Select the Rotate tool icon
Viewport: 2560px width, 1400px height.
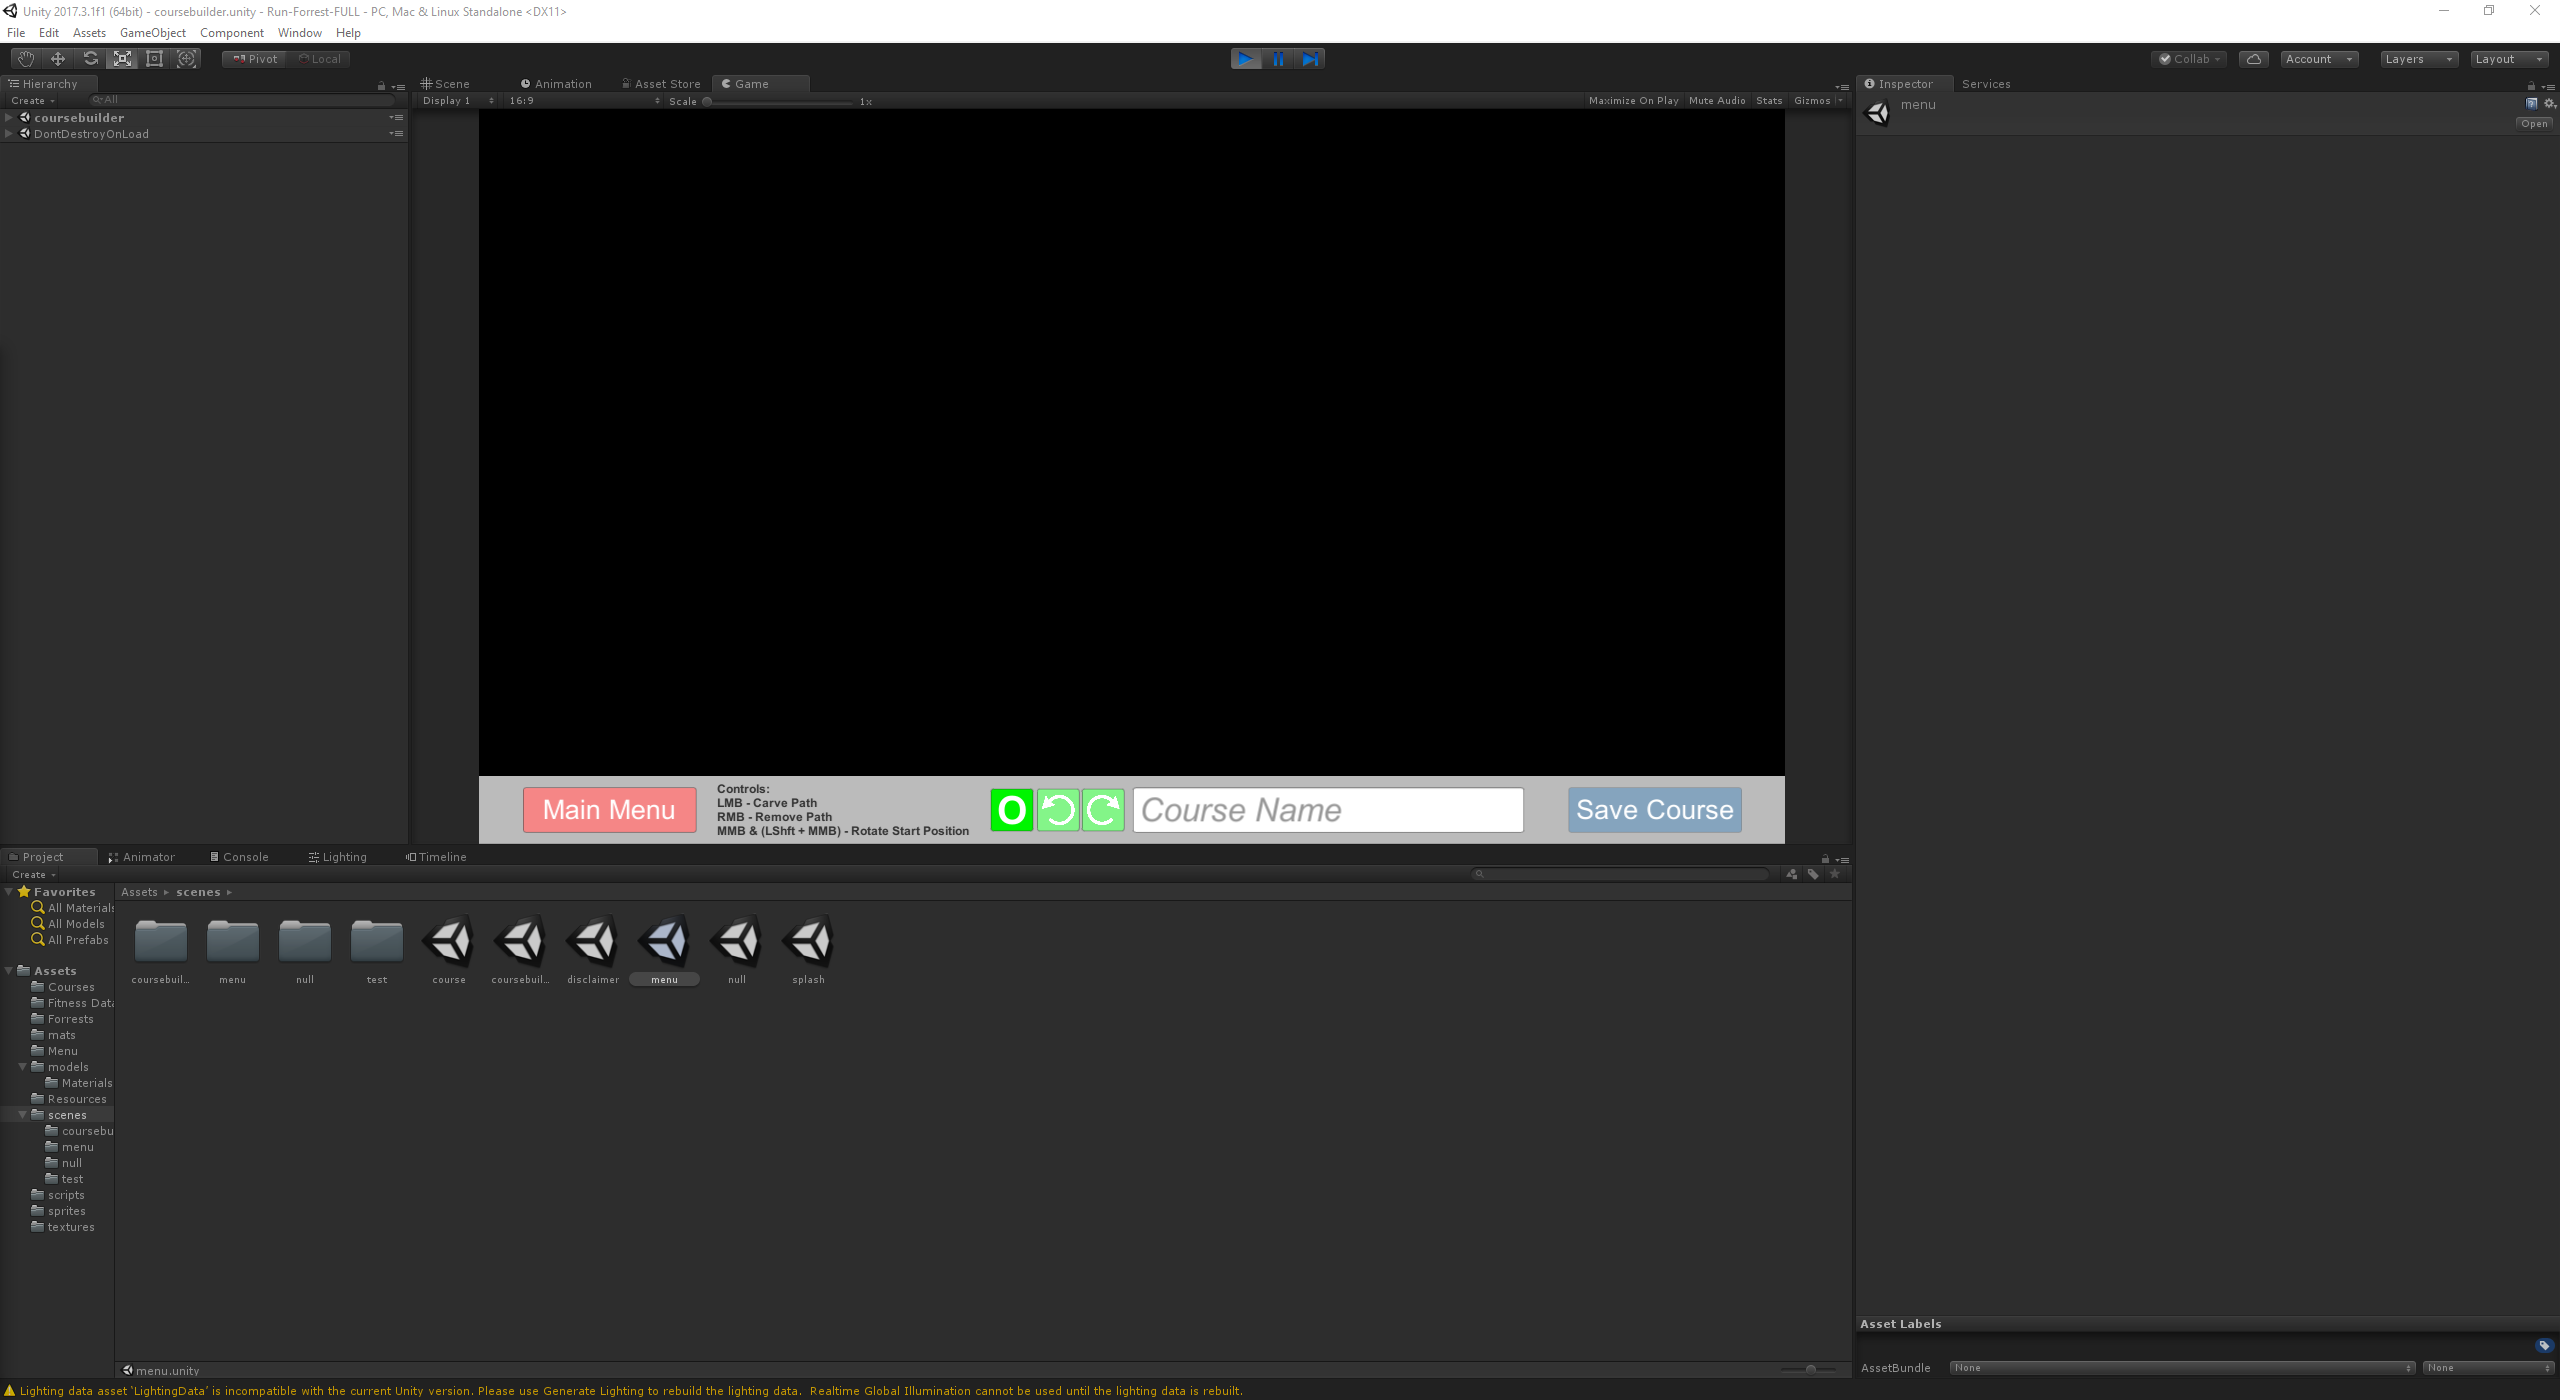pos(90,59)
